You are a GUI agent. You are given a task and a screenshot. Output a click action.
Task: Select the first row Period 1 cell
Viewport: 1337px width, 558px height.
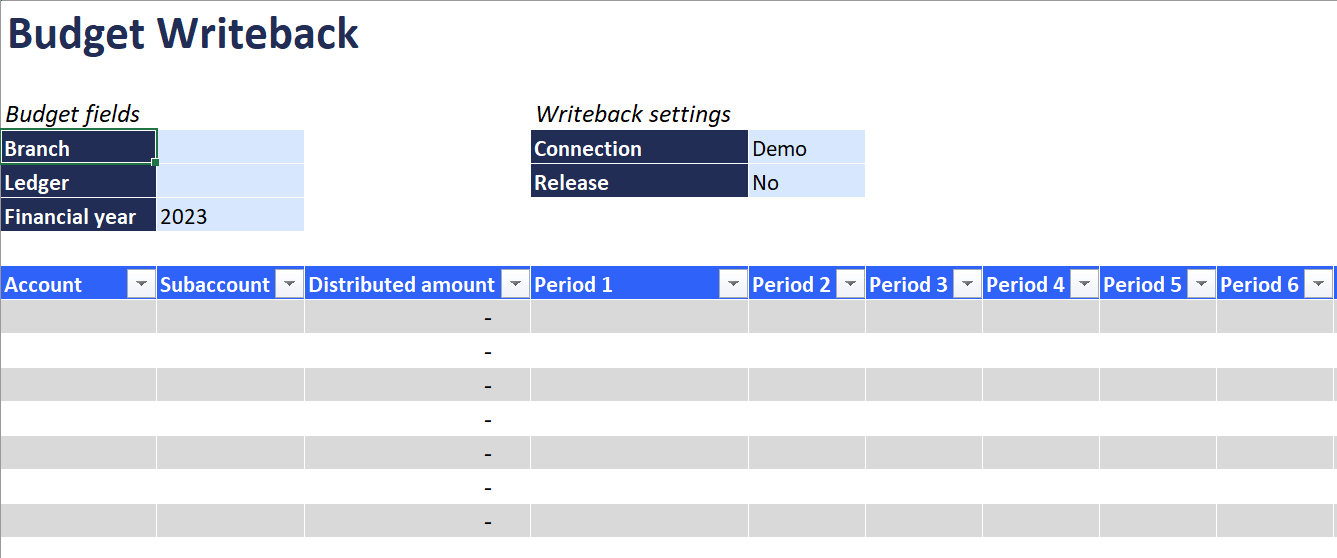(639, 317)
